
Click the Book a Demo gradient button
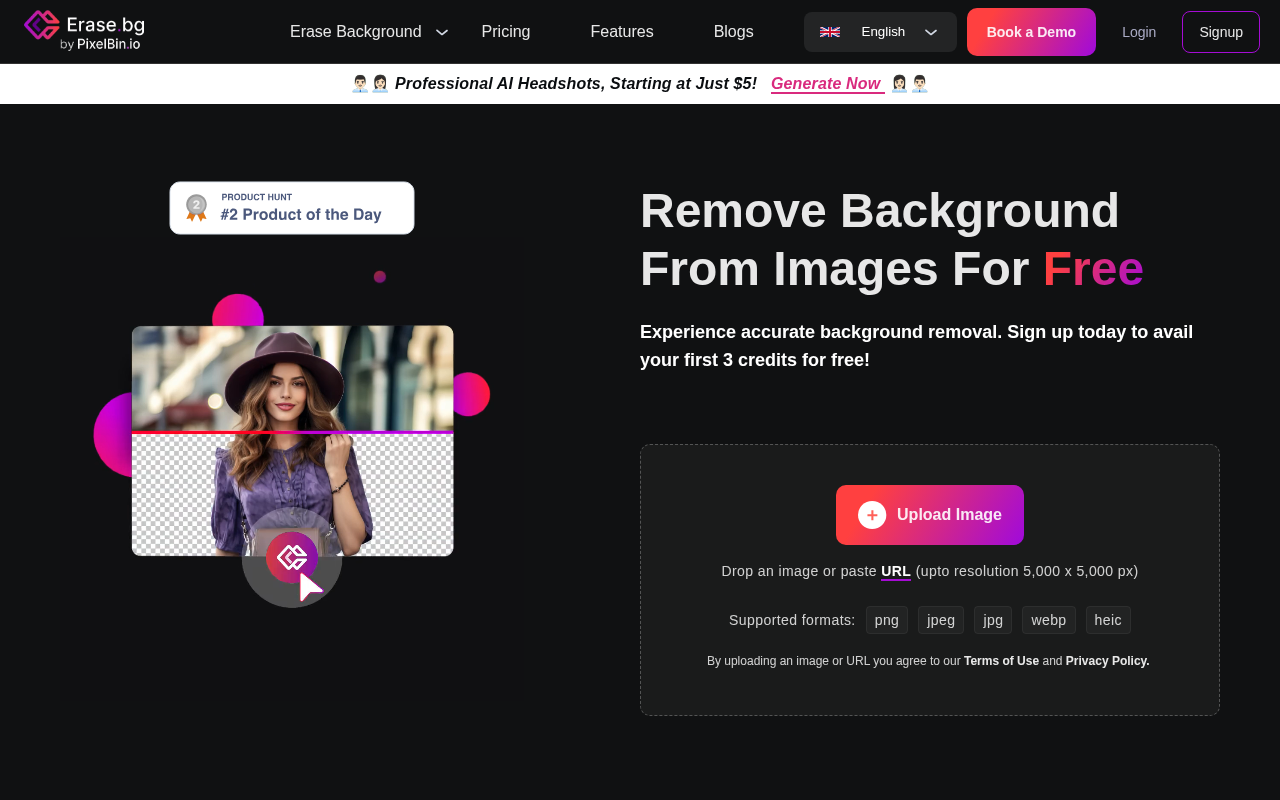(1031, 31)
